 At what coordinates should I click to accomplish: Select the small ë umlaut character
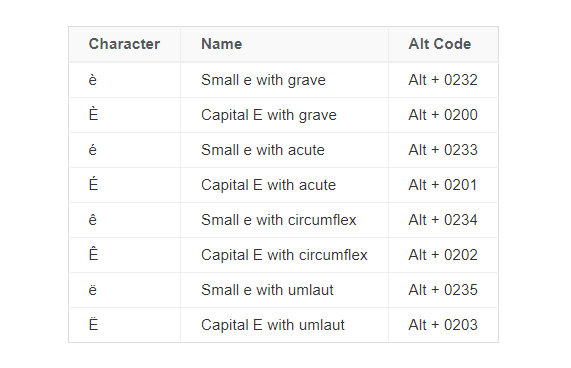[93, 290]
